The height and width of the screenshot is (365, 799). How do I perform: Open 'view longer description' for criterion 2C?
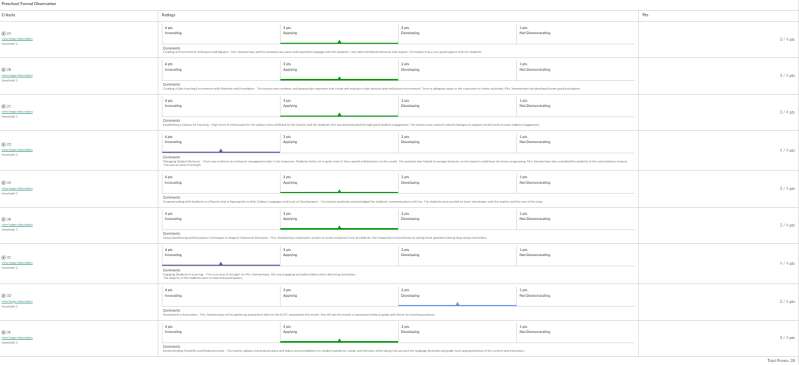click(x=17, y=112)
